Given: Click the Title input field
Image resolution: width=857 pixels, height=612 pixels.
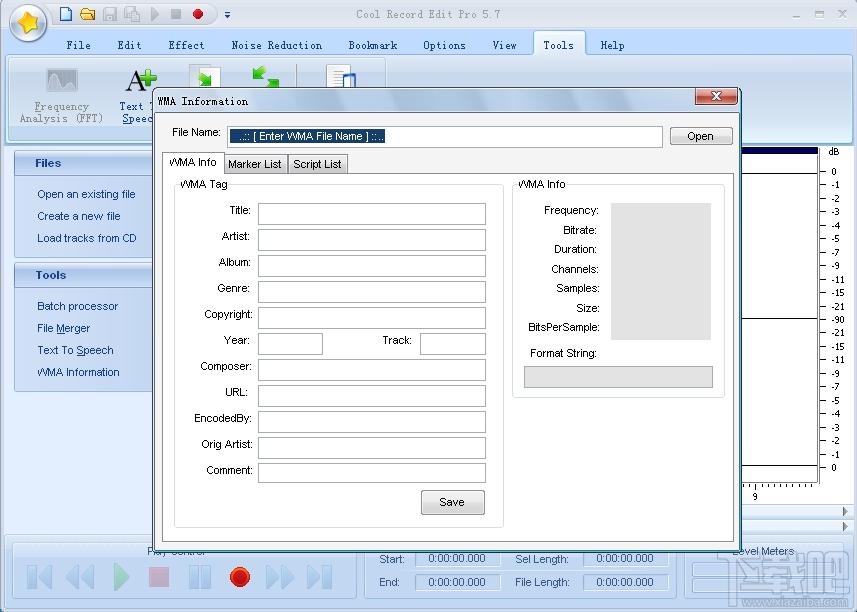Looking at the screenshot, I should coord(372,214).
